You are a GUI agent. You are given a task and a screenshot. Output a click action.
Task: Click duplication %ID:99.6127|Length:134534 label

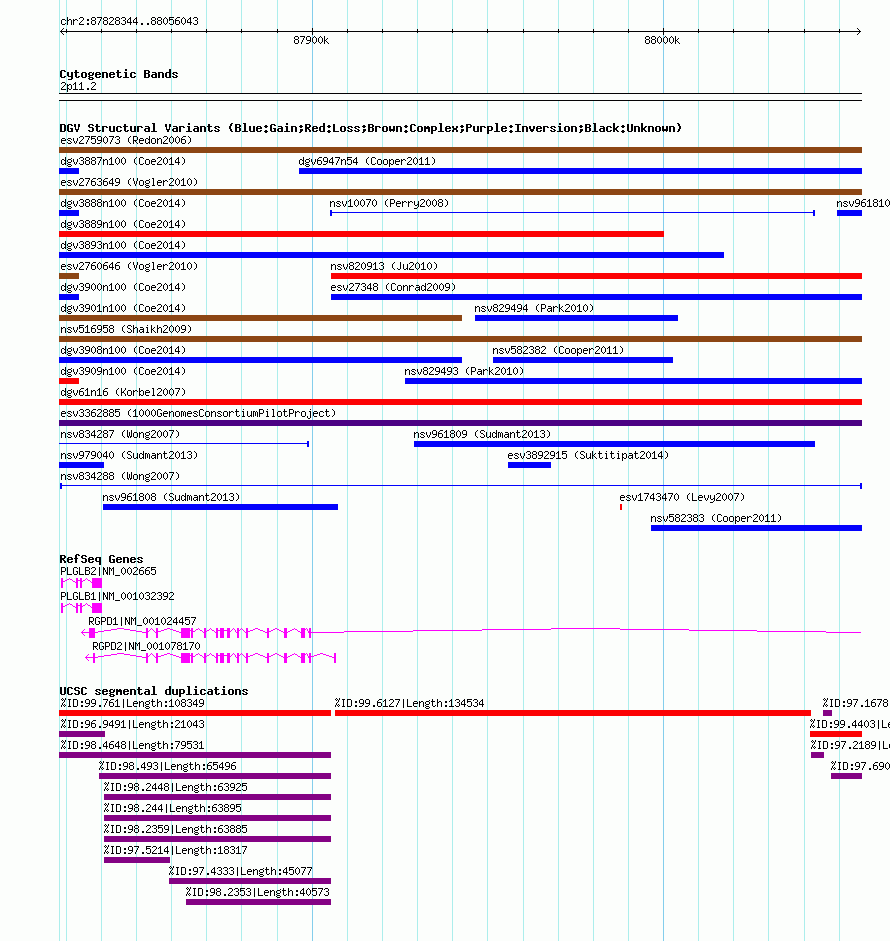(409, 703)
